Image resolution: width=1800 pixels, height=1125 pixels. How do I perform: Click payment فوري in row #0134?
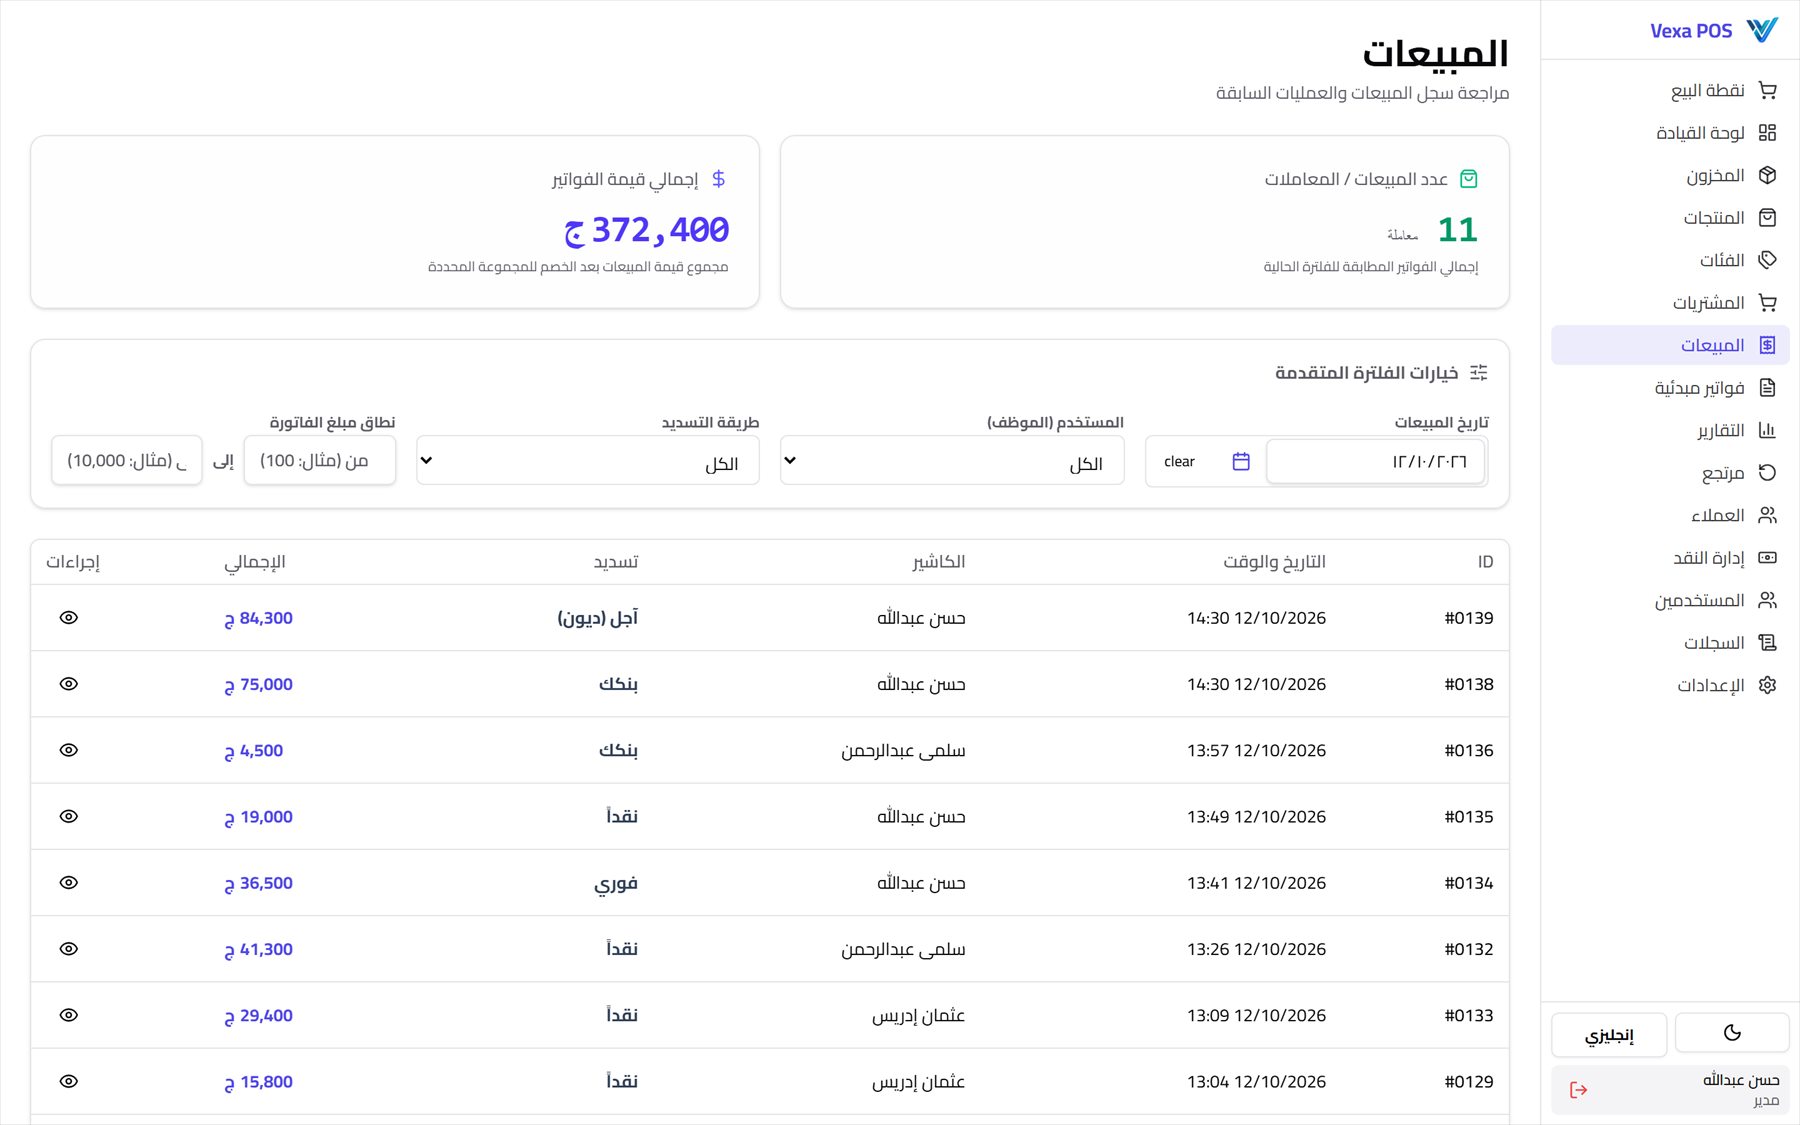(x=616, y=883)
